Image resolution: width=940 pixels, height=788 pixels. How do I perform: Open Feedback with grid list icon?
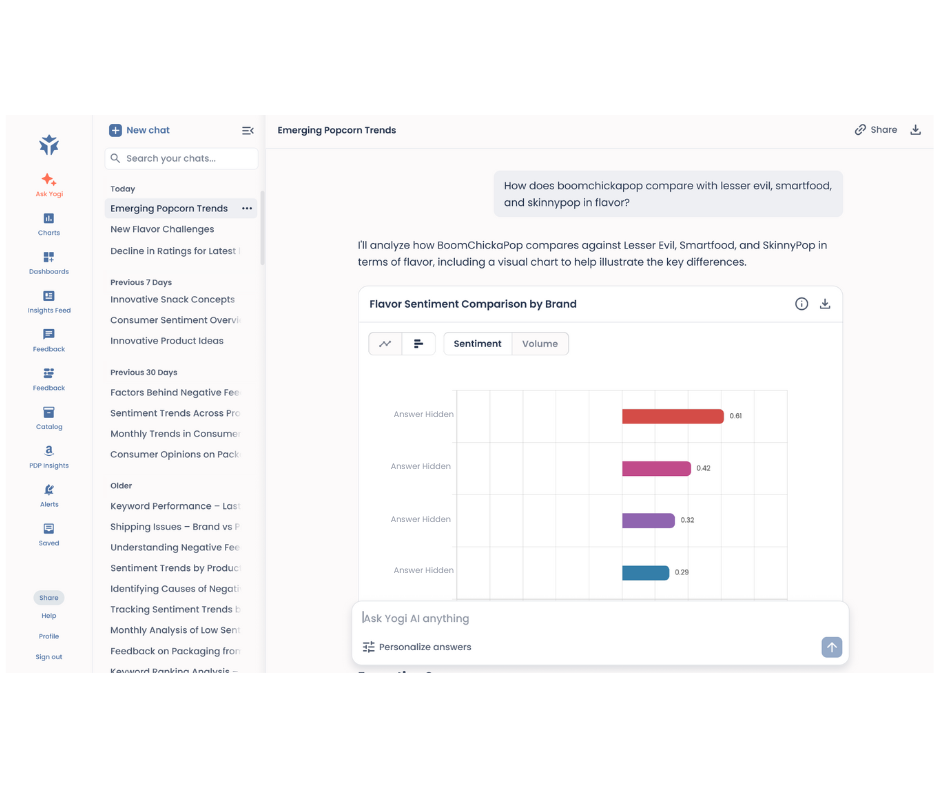(x=49, y=379)
